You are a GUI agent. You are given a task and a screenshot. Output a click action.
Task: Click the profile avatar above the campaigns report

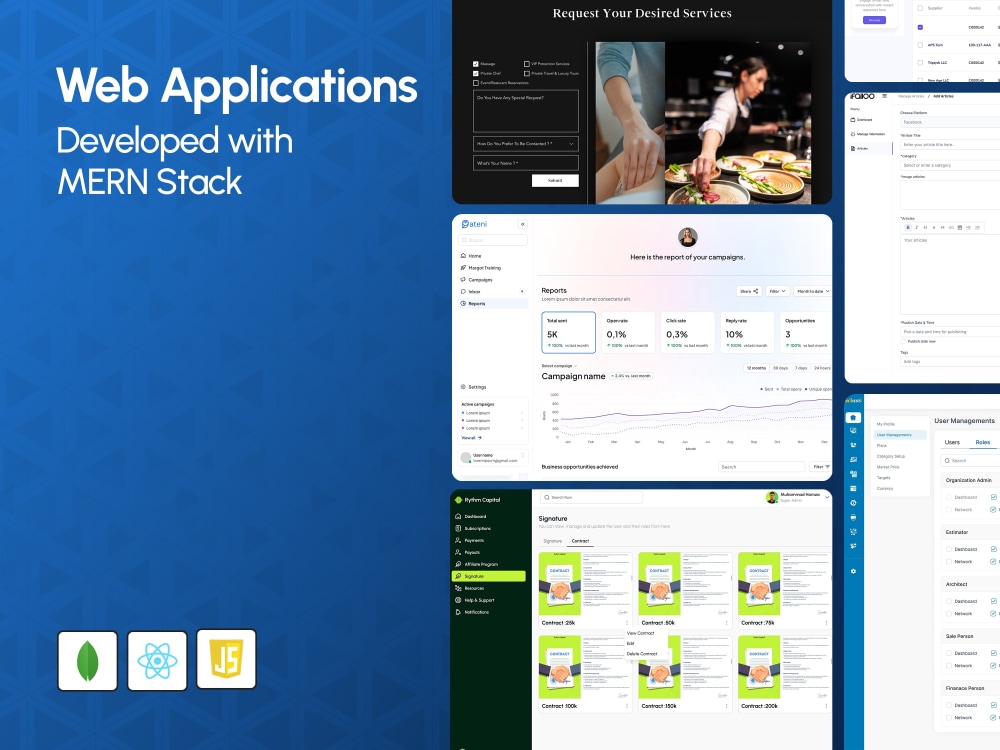click(x=687, y=237)
